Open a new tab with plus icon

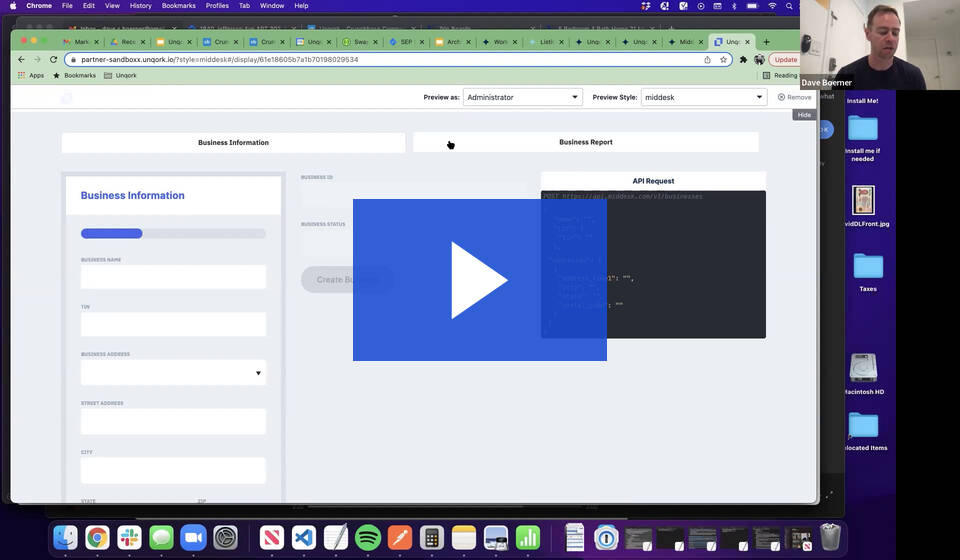coord(766,42)
